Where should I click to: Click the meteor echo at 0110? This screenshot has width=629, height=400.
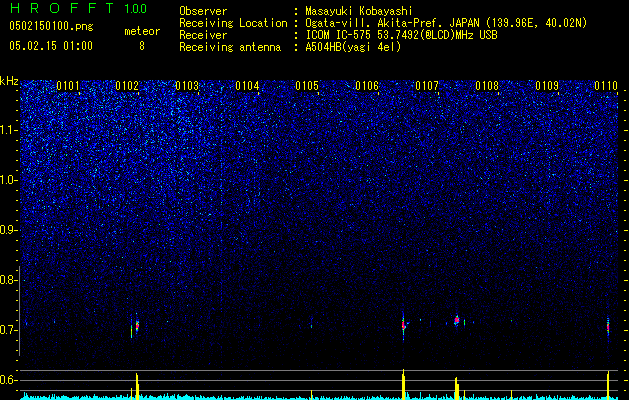(608, 326)
